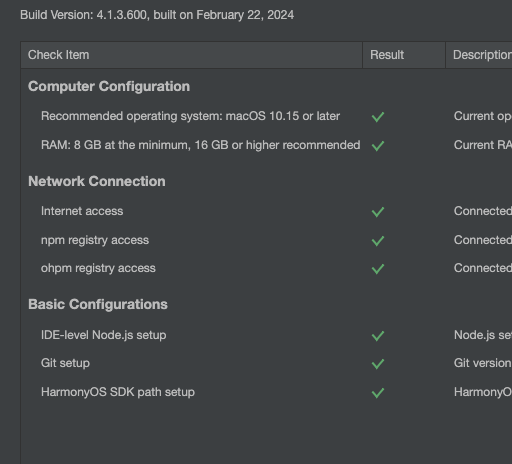Screen dimensions: 512x464
Task: Select the npm registry access row
Action: (x=266, y=240)
